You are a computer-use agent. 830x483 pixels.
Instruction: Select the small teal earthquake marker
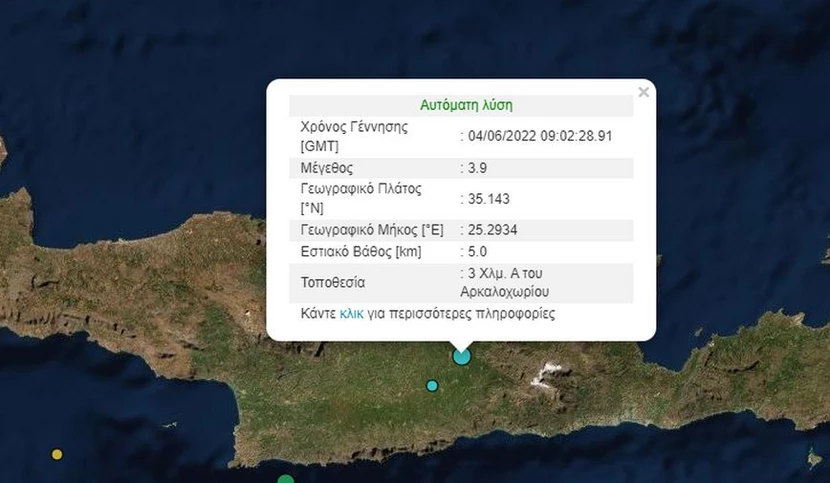point(432,385)
